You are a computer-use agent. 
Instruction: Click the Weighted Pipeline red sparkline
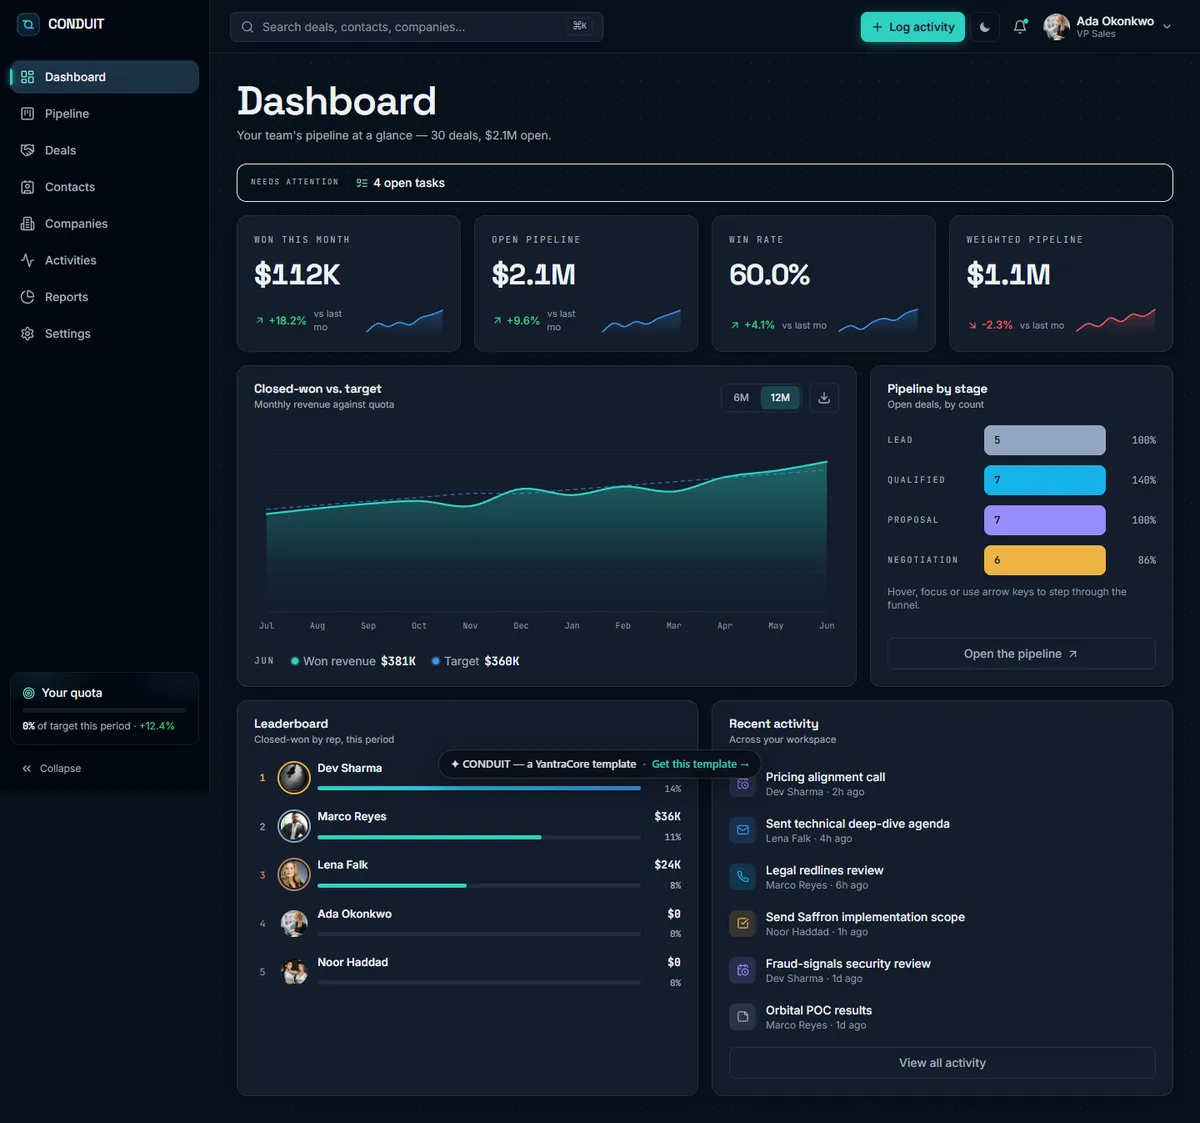click(1116, 320)
